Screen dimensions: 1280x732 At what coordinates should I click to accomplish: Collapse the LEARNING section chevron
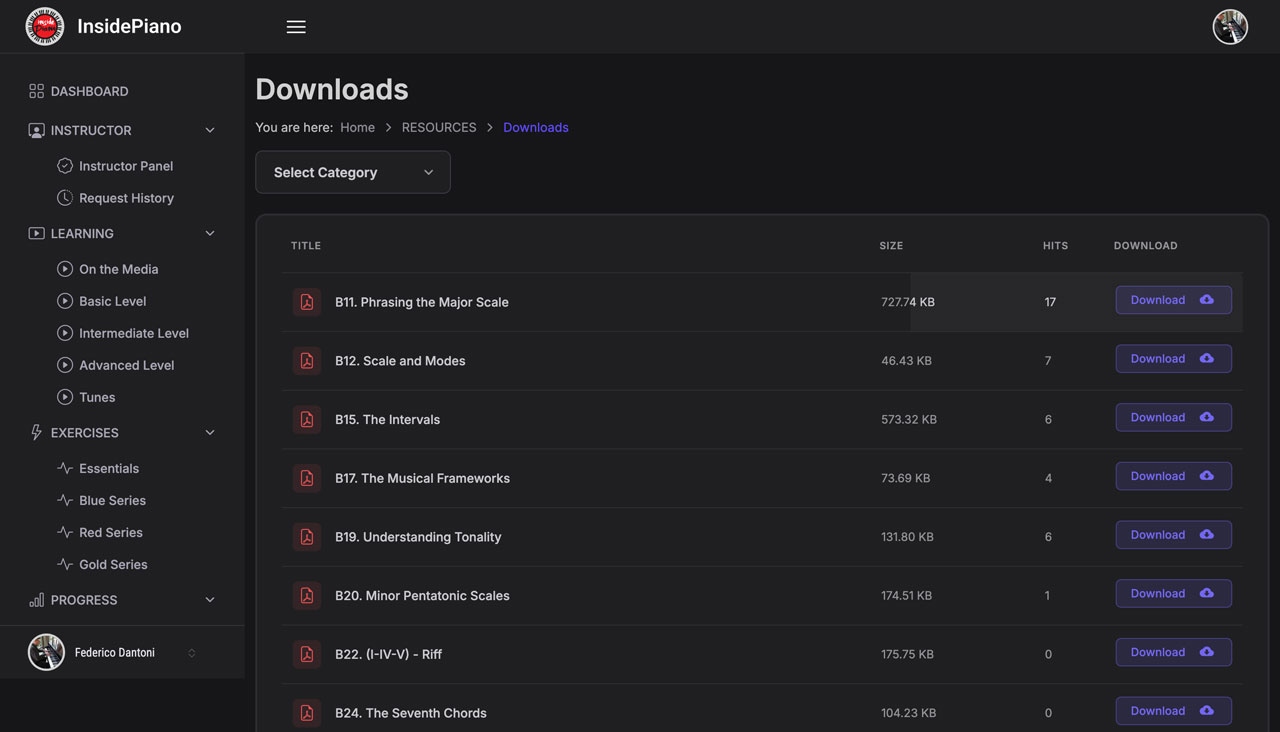(210, 233)
